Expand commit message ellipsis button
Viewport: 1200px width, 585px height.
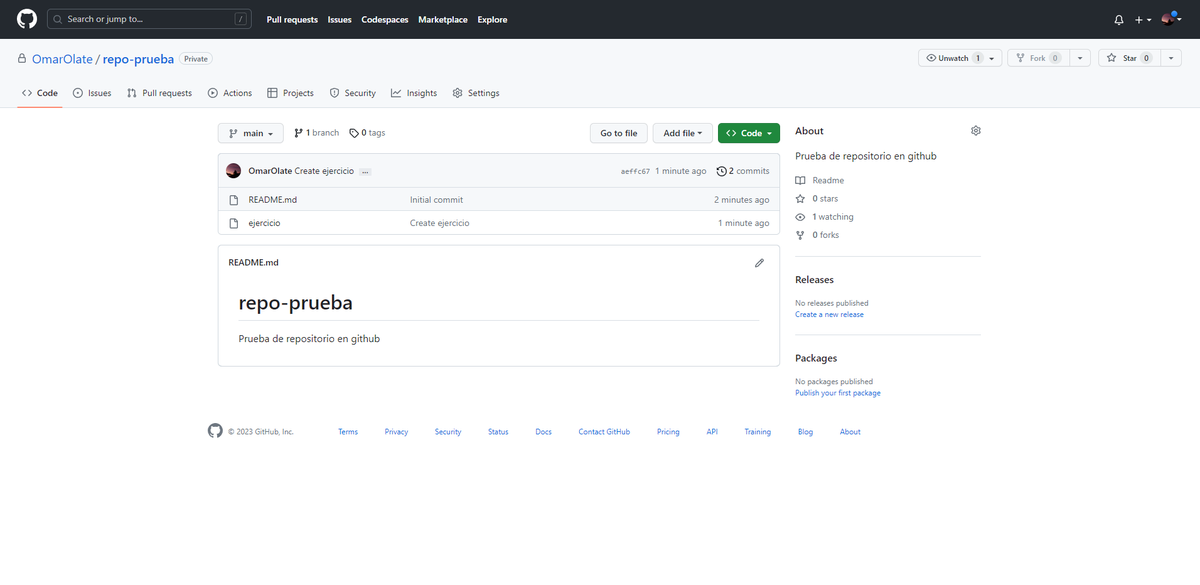click(x=366, y=172)
